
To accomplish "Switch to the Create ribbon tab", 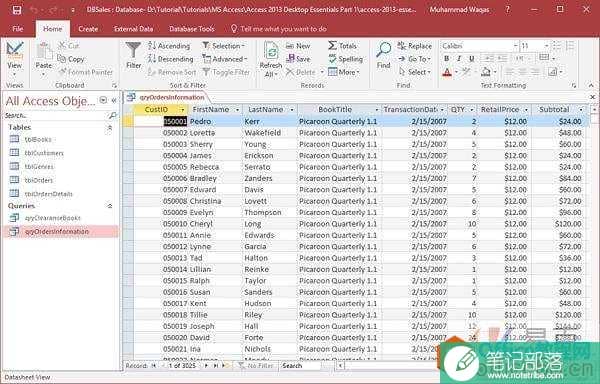I will (88, 29).
